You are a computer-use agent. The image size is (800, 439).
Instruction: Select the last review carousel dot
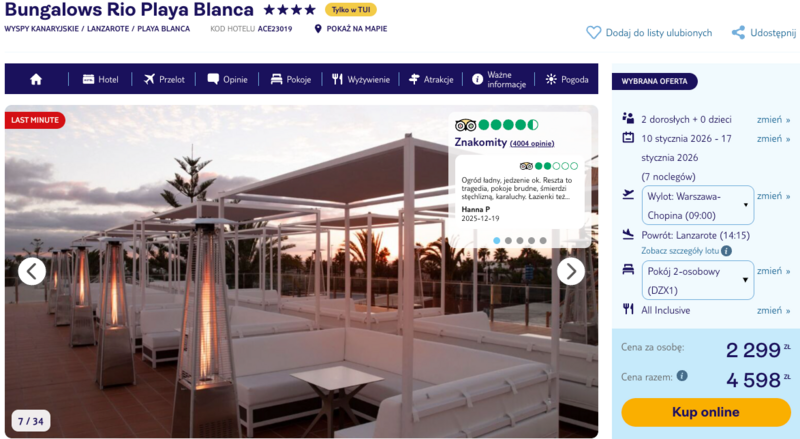pos(543,240)
